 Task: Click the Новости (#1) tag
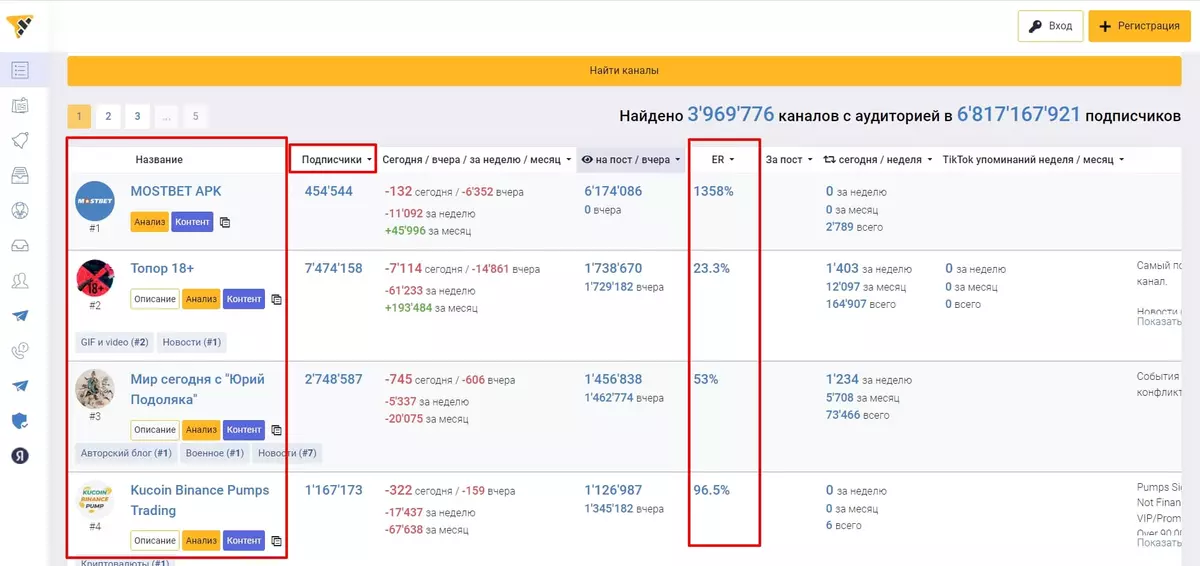pyautogui.click(x=192, y=342)
